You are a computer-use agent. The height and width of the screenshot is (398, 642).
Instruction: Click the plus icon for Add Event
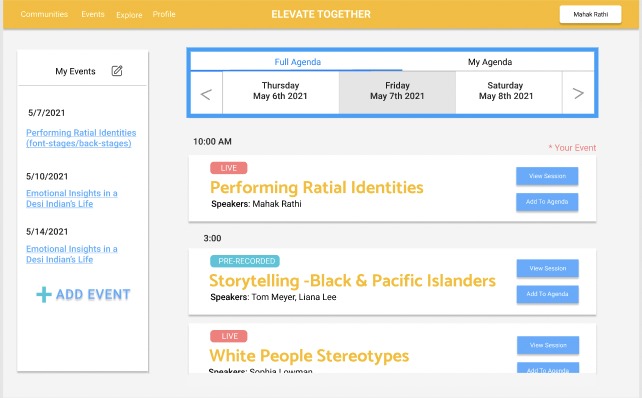(x=44, y=294)
